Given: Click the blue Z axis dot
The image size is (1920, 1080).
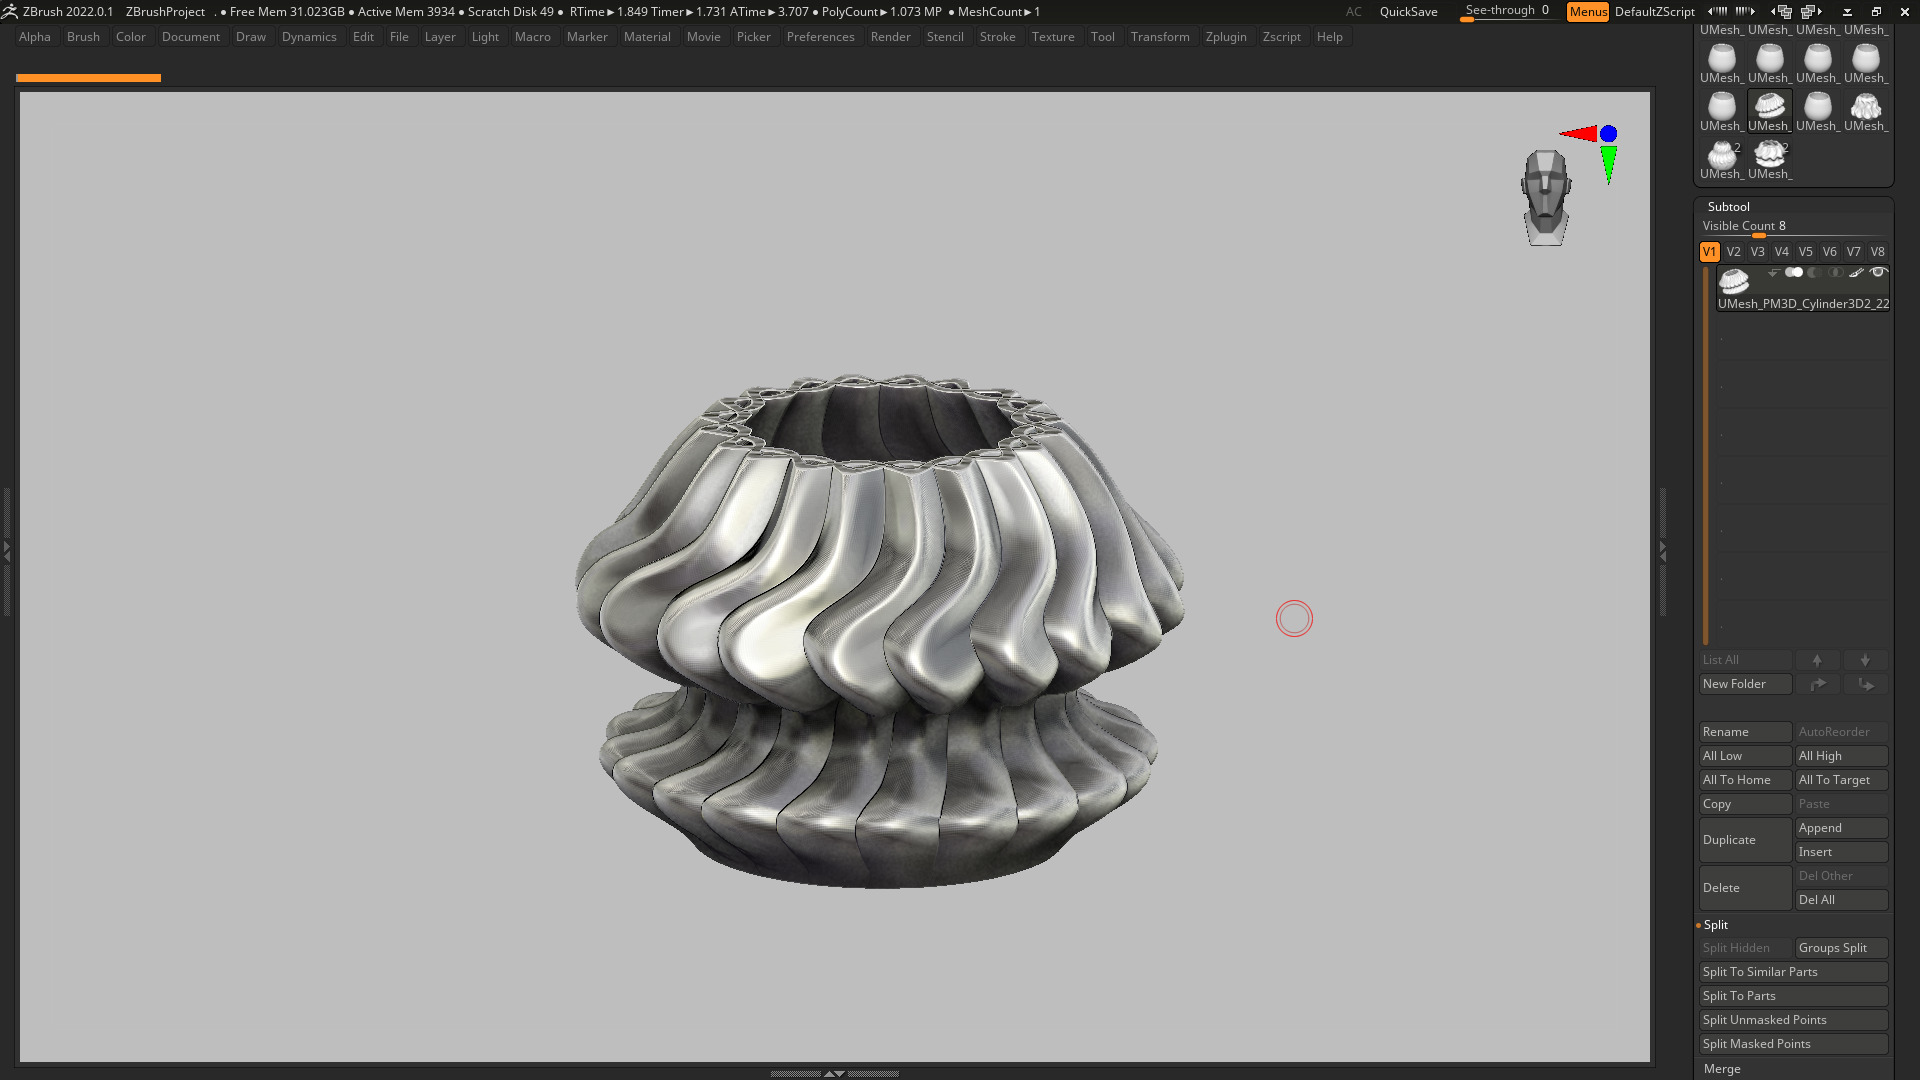Looking at the screenshot, I should point(1608,133).
